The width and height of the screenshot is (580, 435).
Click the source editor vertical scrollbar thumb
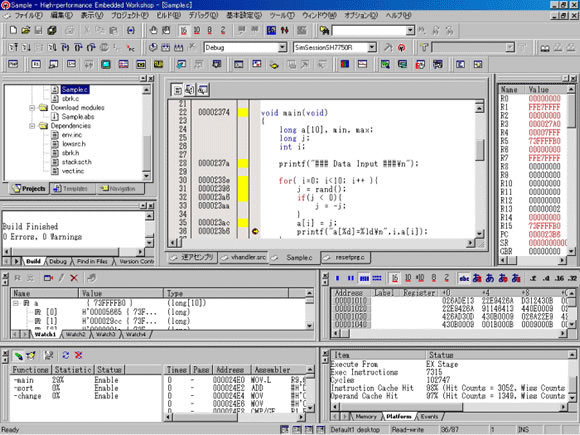tap(479, 150)
